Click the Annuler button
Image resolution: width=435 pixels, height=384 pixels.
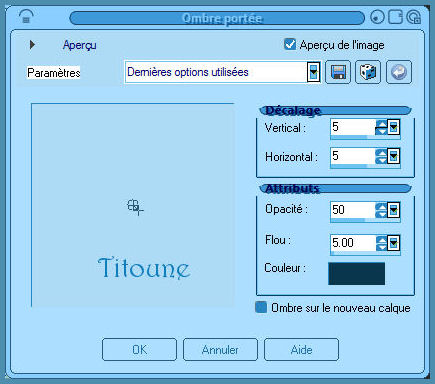point(220,349)
